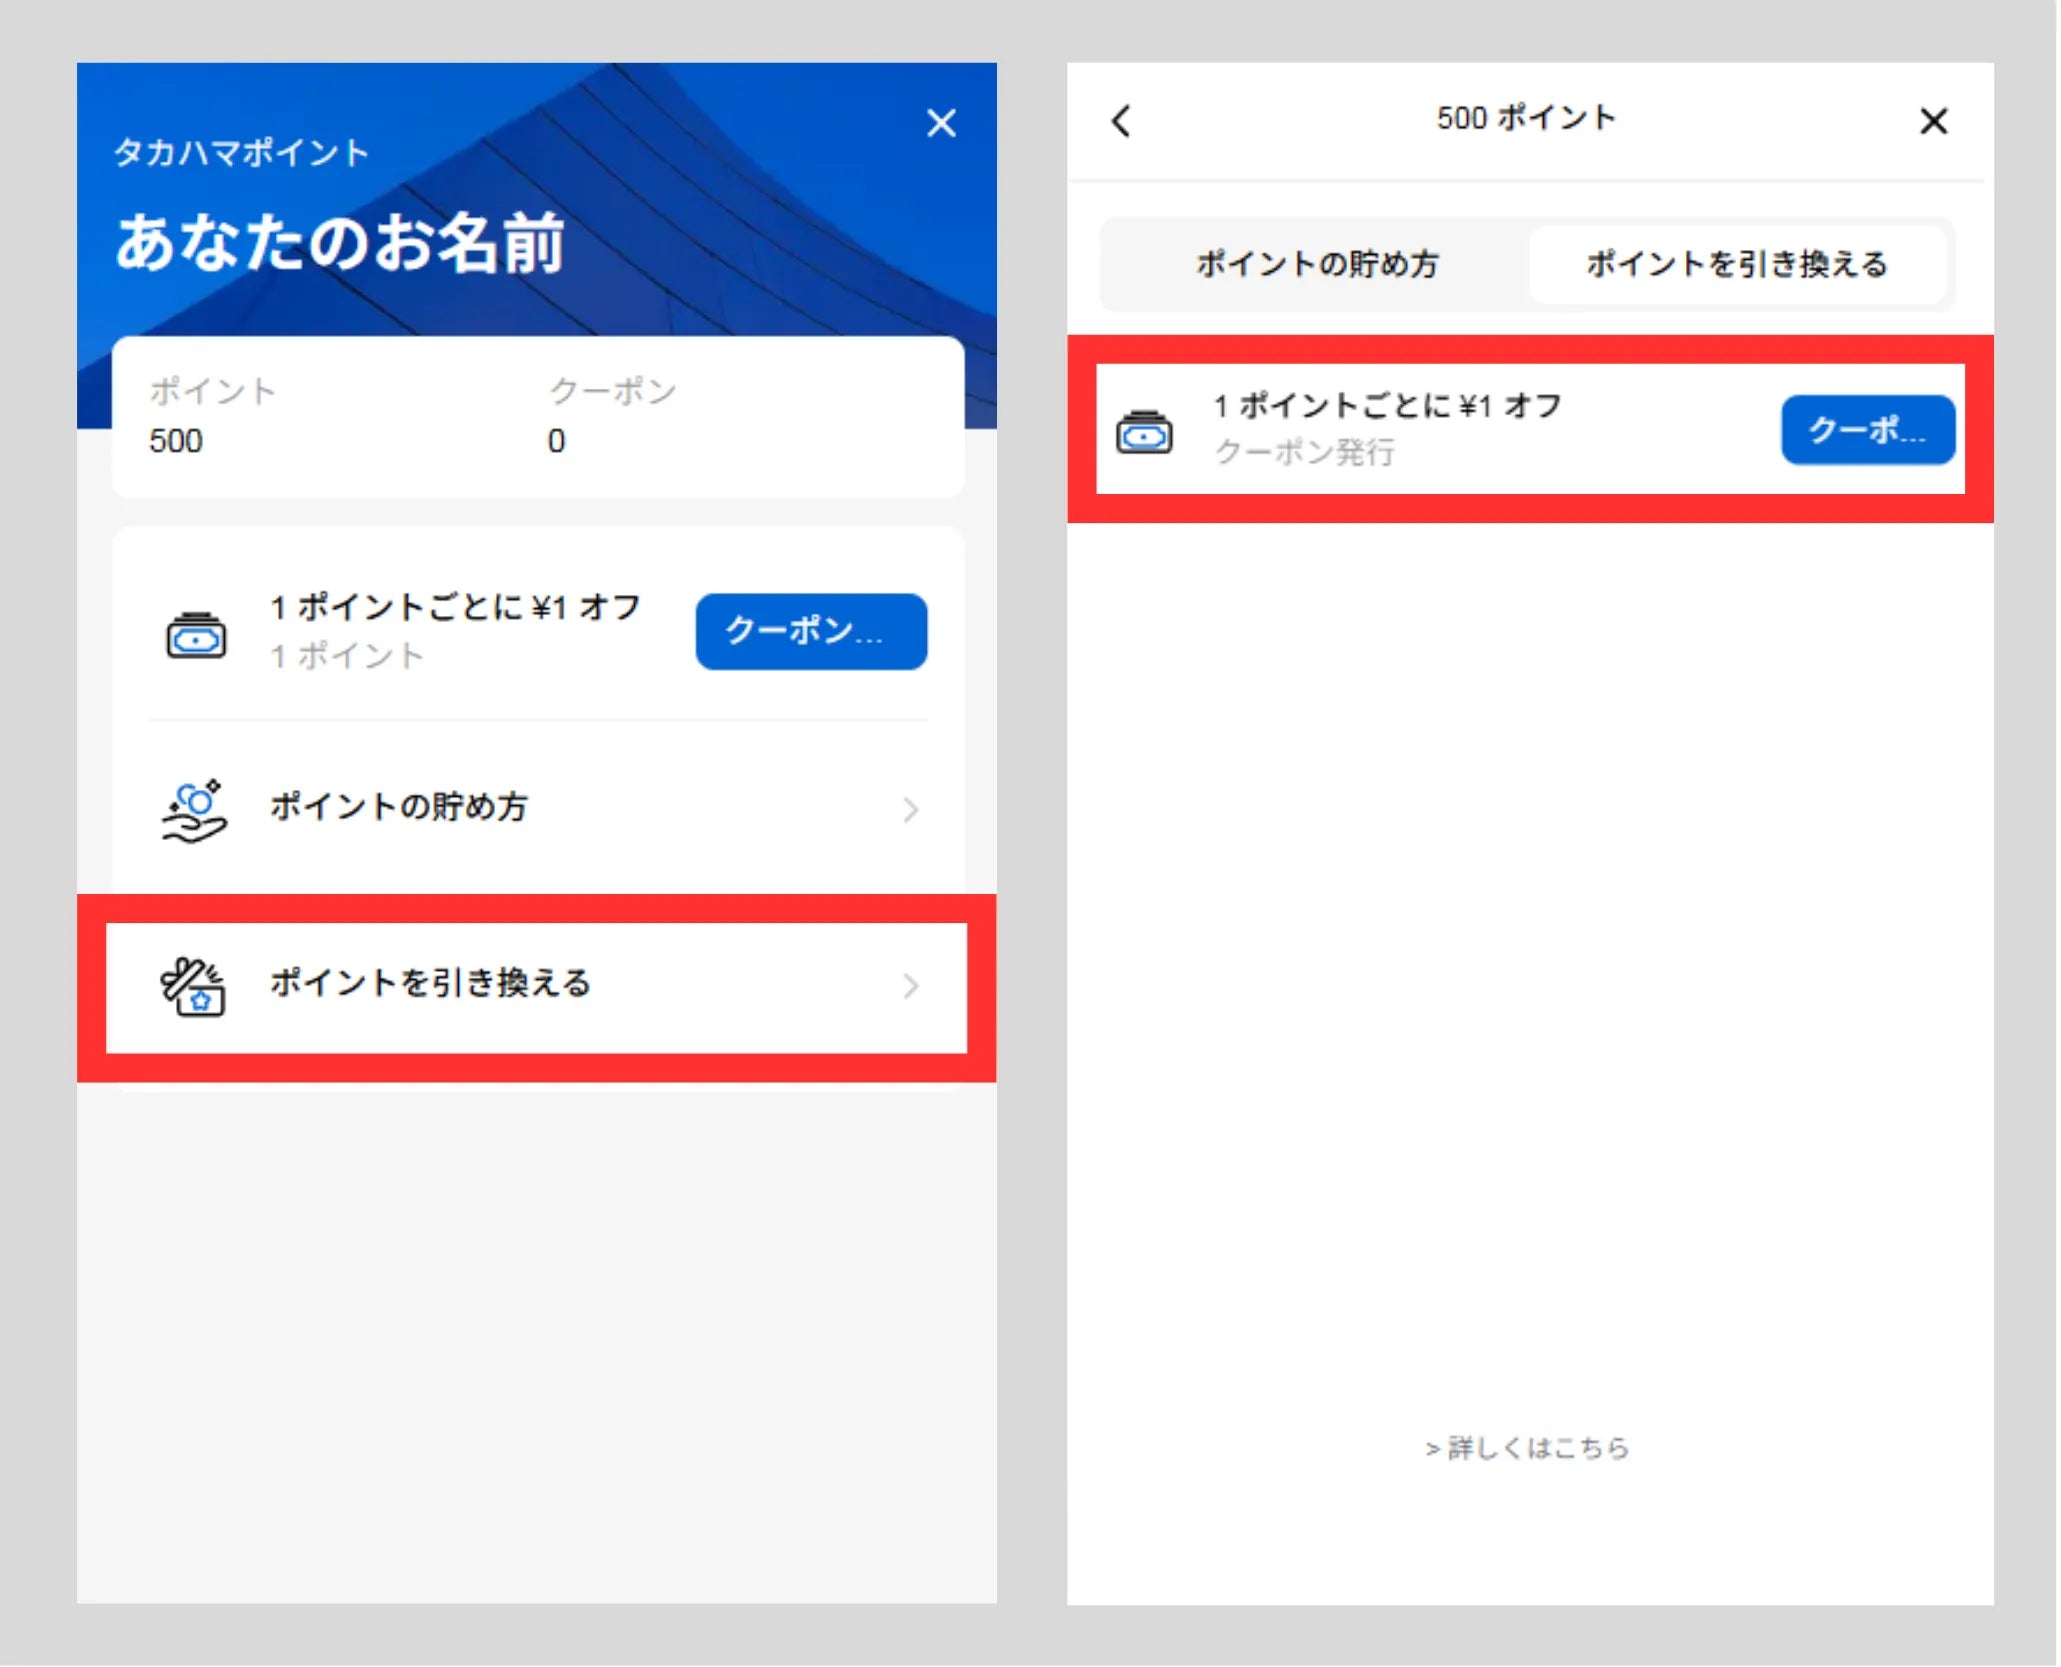Click the coupon ticket icon in left panel
Image resolution: width=2061 pixels, height=1667 pixels.
coord(196,635)
